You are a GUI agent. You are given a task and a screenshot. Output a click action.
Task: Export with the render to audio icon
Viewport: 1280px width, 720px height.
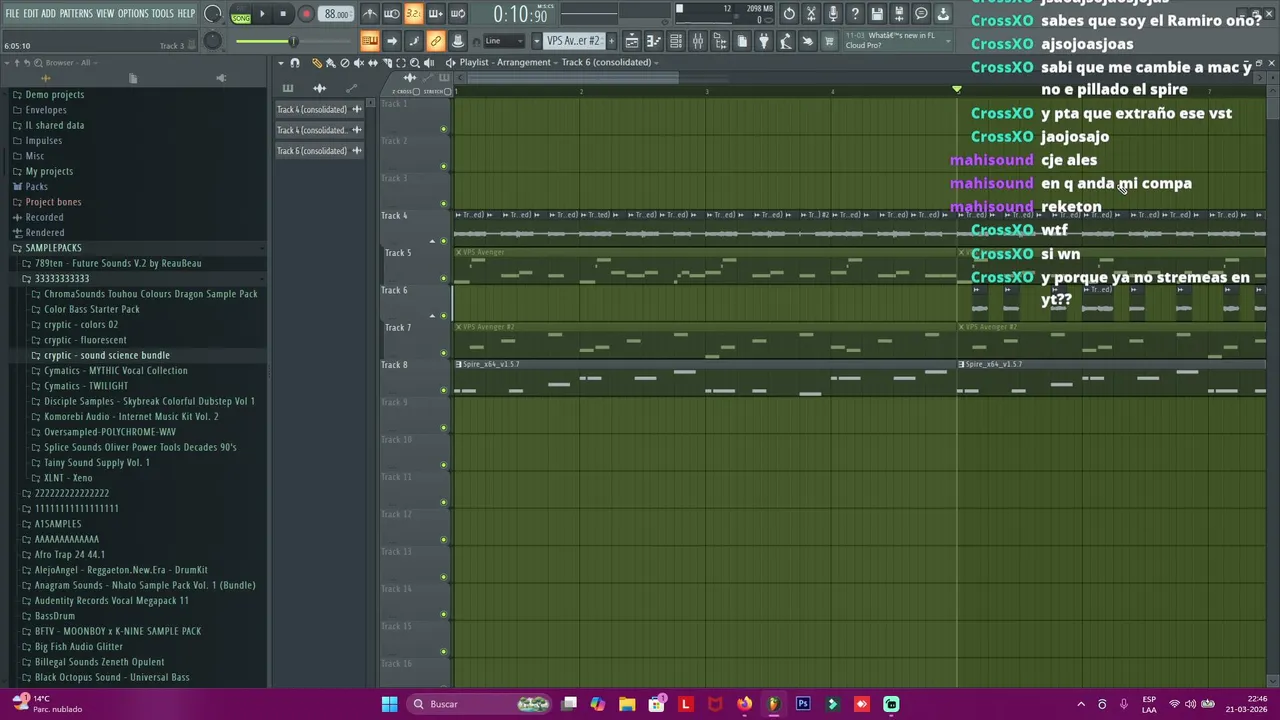(x=899, y=14)
